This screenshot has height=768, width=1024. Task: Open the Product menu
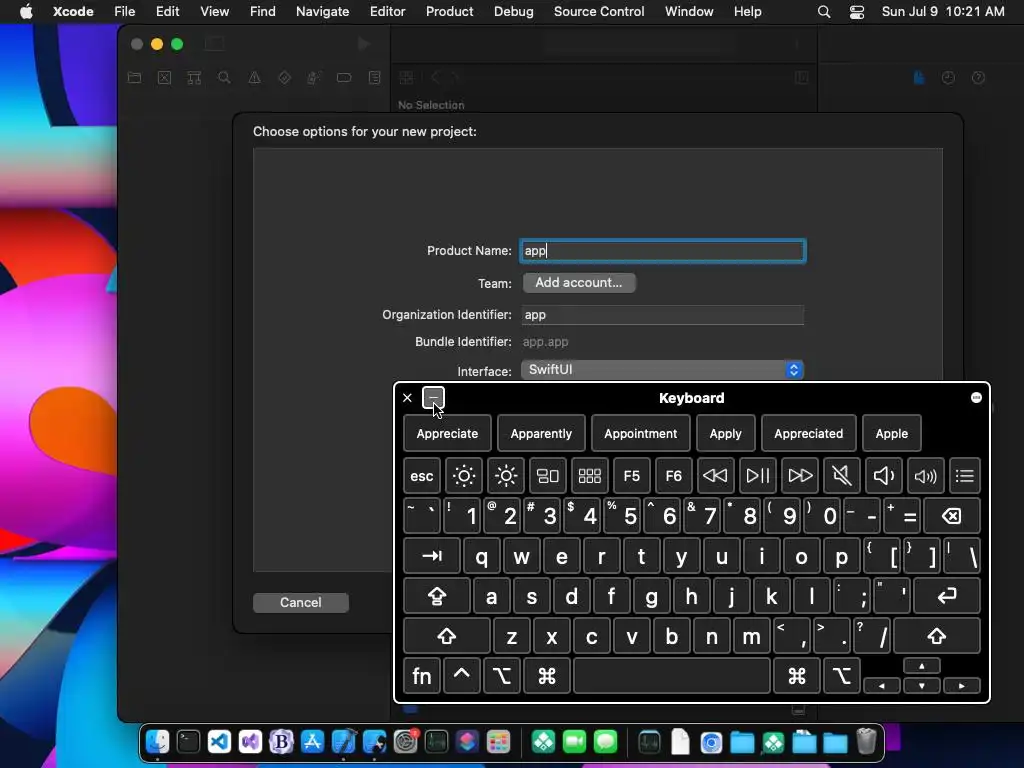click(449, 12)
